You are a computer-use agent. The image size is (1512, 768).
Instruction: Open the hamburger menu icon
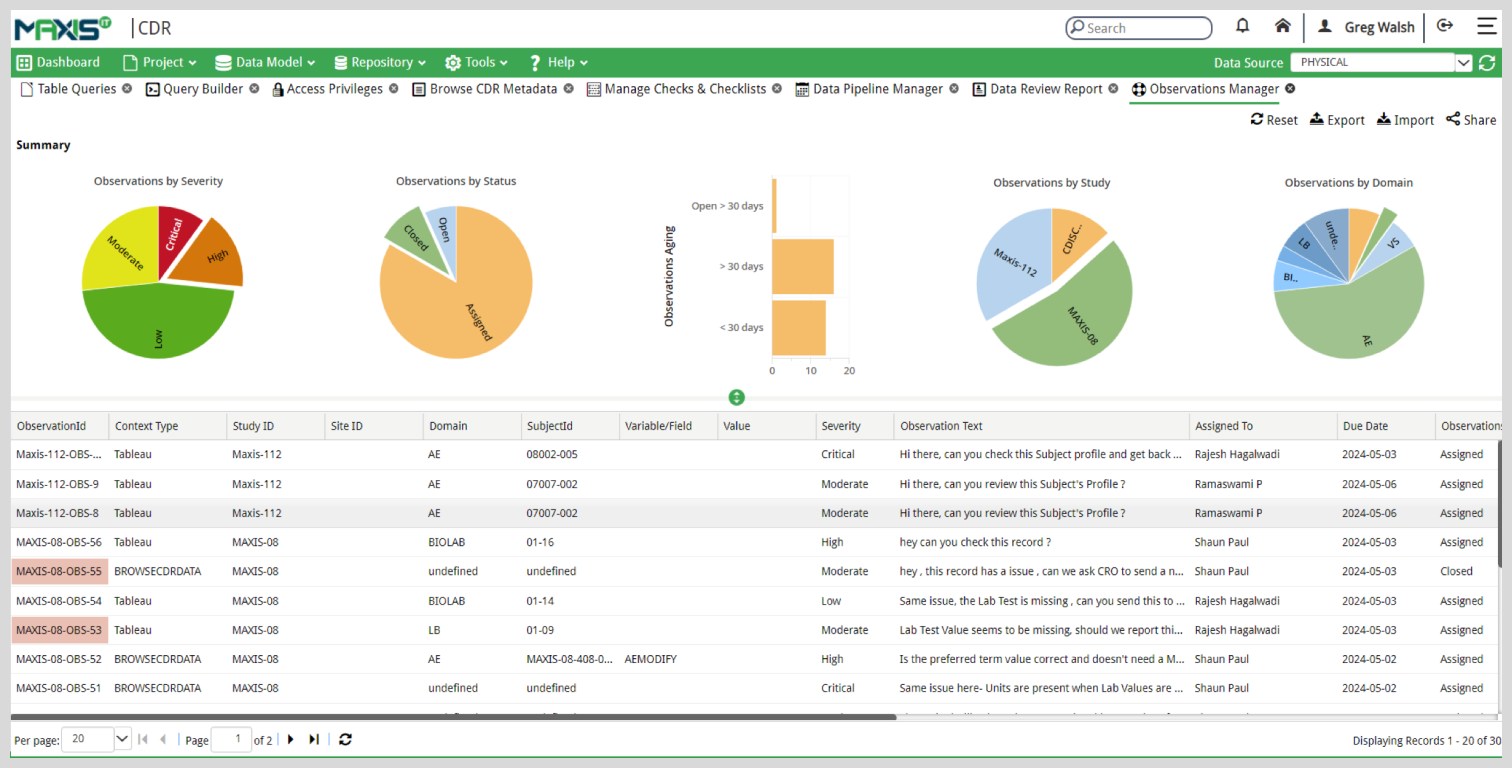click(1487, 26)
